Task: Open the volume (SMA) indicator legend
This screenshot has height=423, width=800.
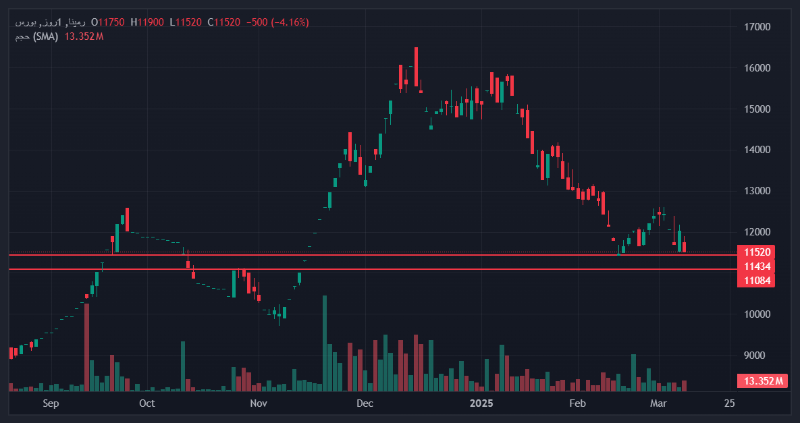Action: click(x=37, y=37)
